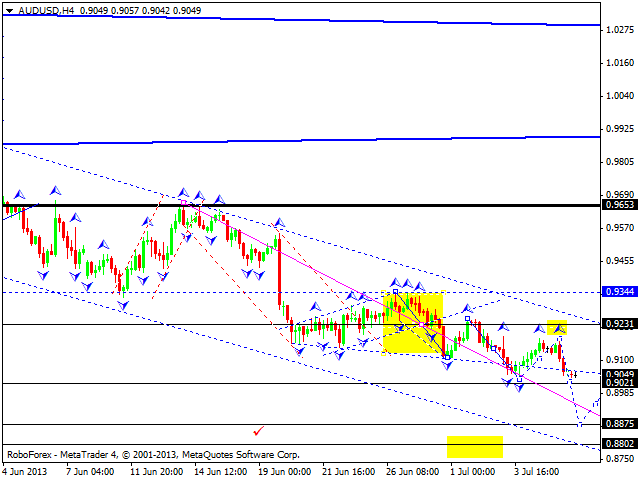
Task: Click the small yellow box at 0.9231 line
Action: click(x=557, y=327)
